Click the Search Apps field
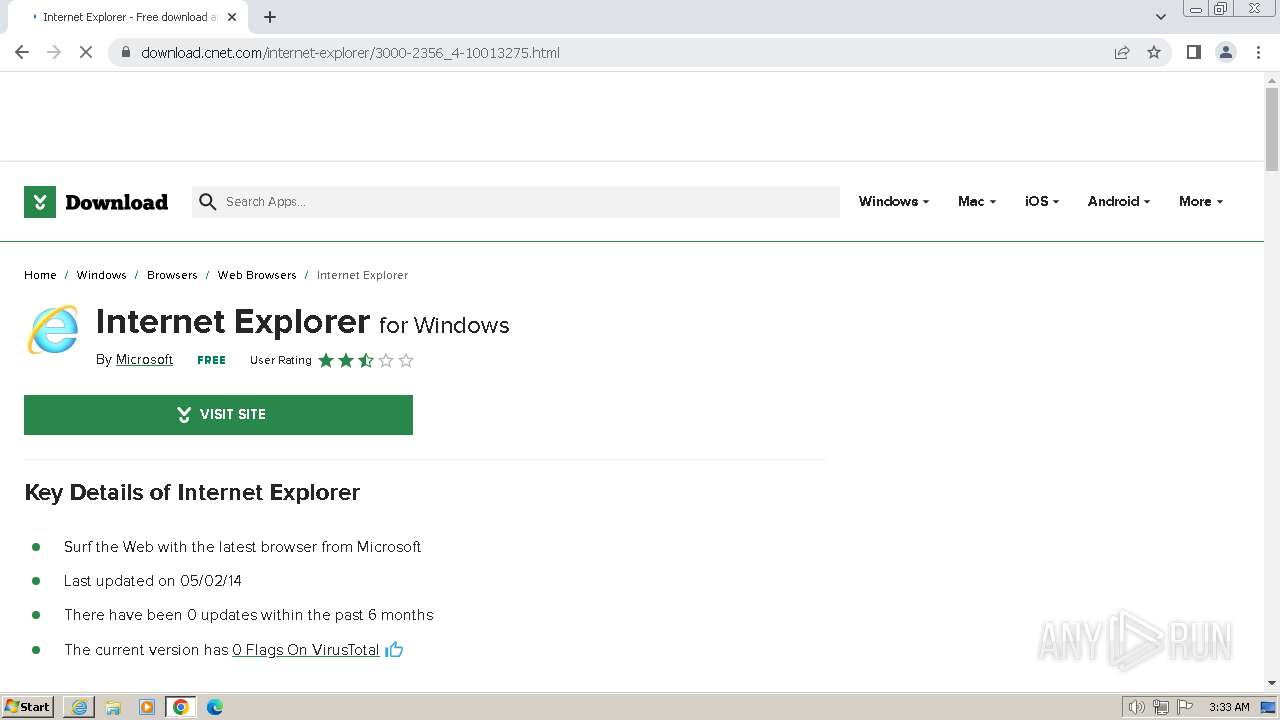 [516, 202]
